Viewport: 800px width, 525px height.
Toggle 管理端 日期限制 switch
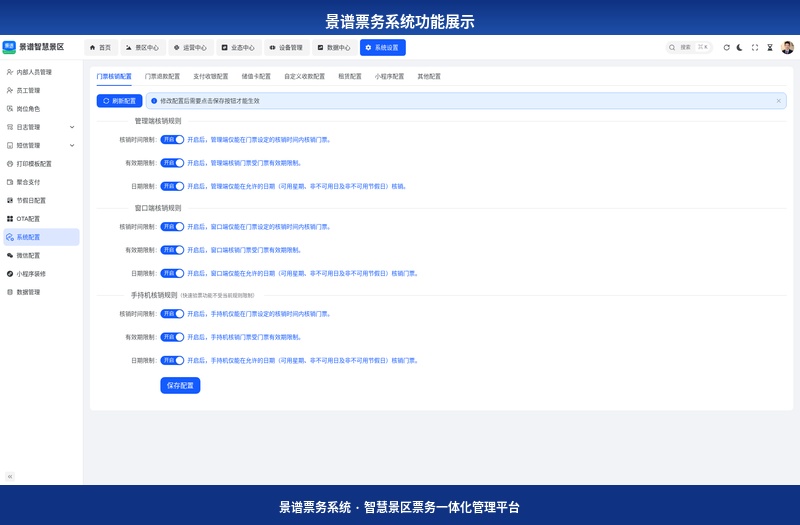[x=172, y=186]
